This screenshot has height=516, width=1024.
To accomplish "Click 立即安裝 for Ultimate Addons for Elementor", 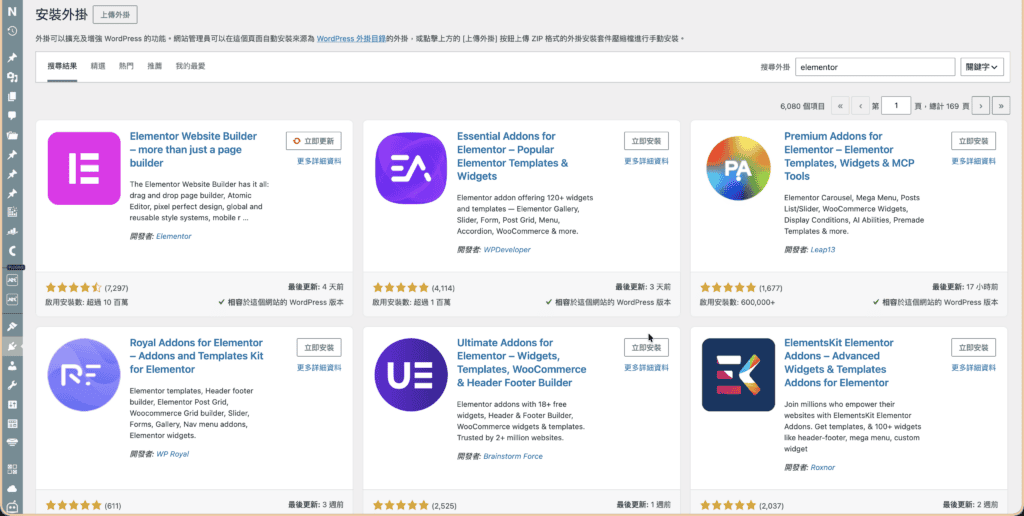I will coord(646,347).
